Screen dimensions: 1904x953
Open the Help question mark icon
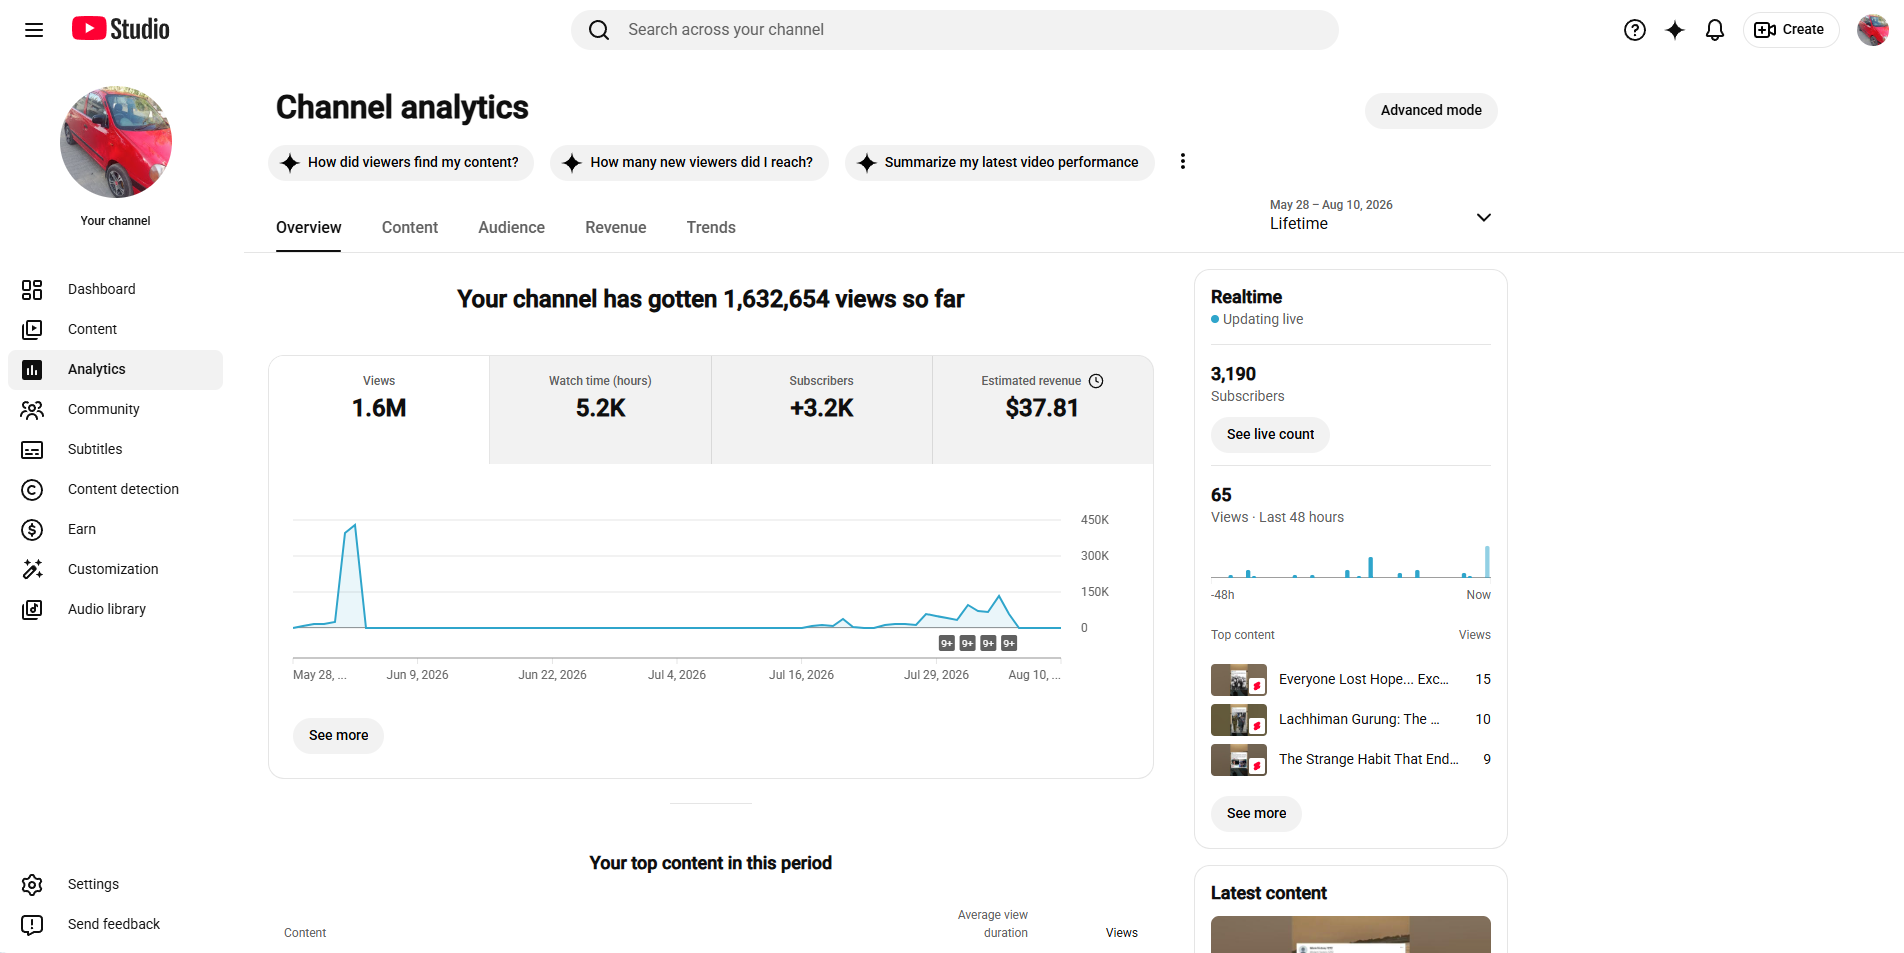[x=1635, y=30]
